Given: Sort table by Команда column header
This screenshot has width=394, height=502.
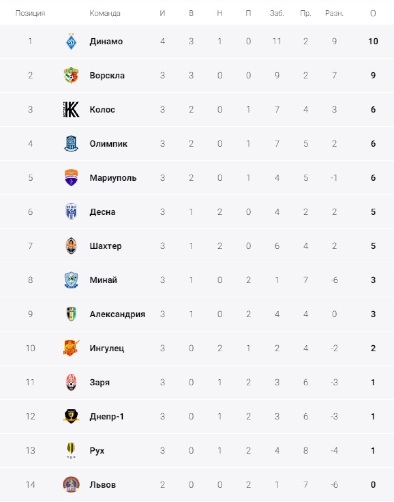Looking at the screenshot, I should [105, 13].
